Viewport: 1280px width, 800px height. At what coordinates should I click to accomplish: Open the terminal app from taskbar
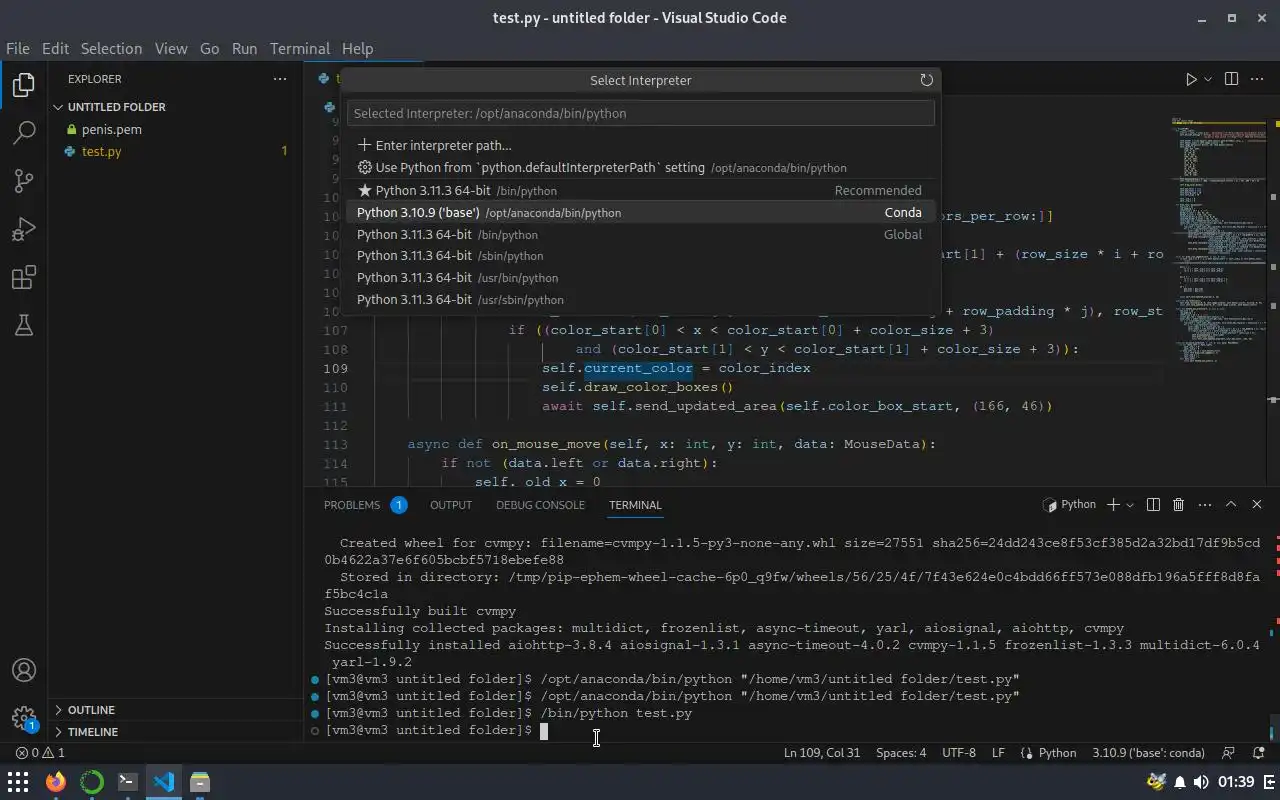(x=128, y=782)
